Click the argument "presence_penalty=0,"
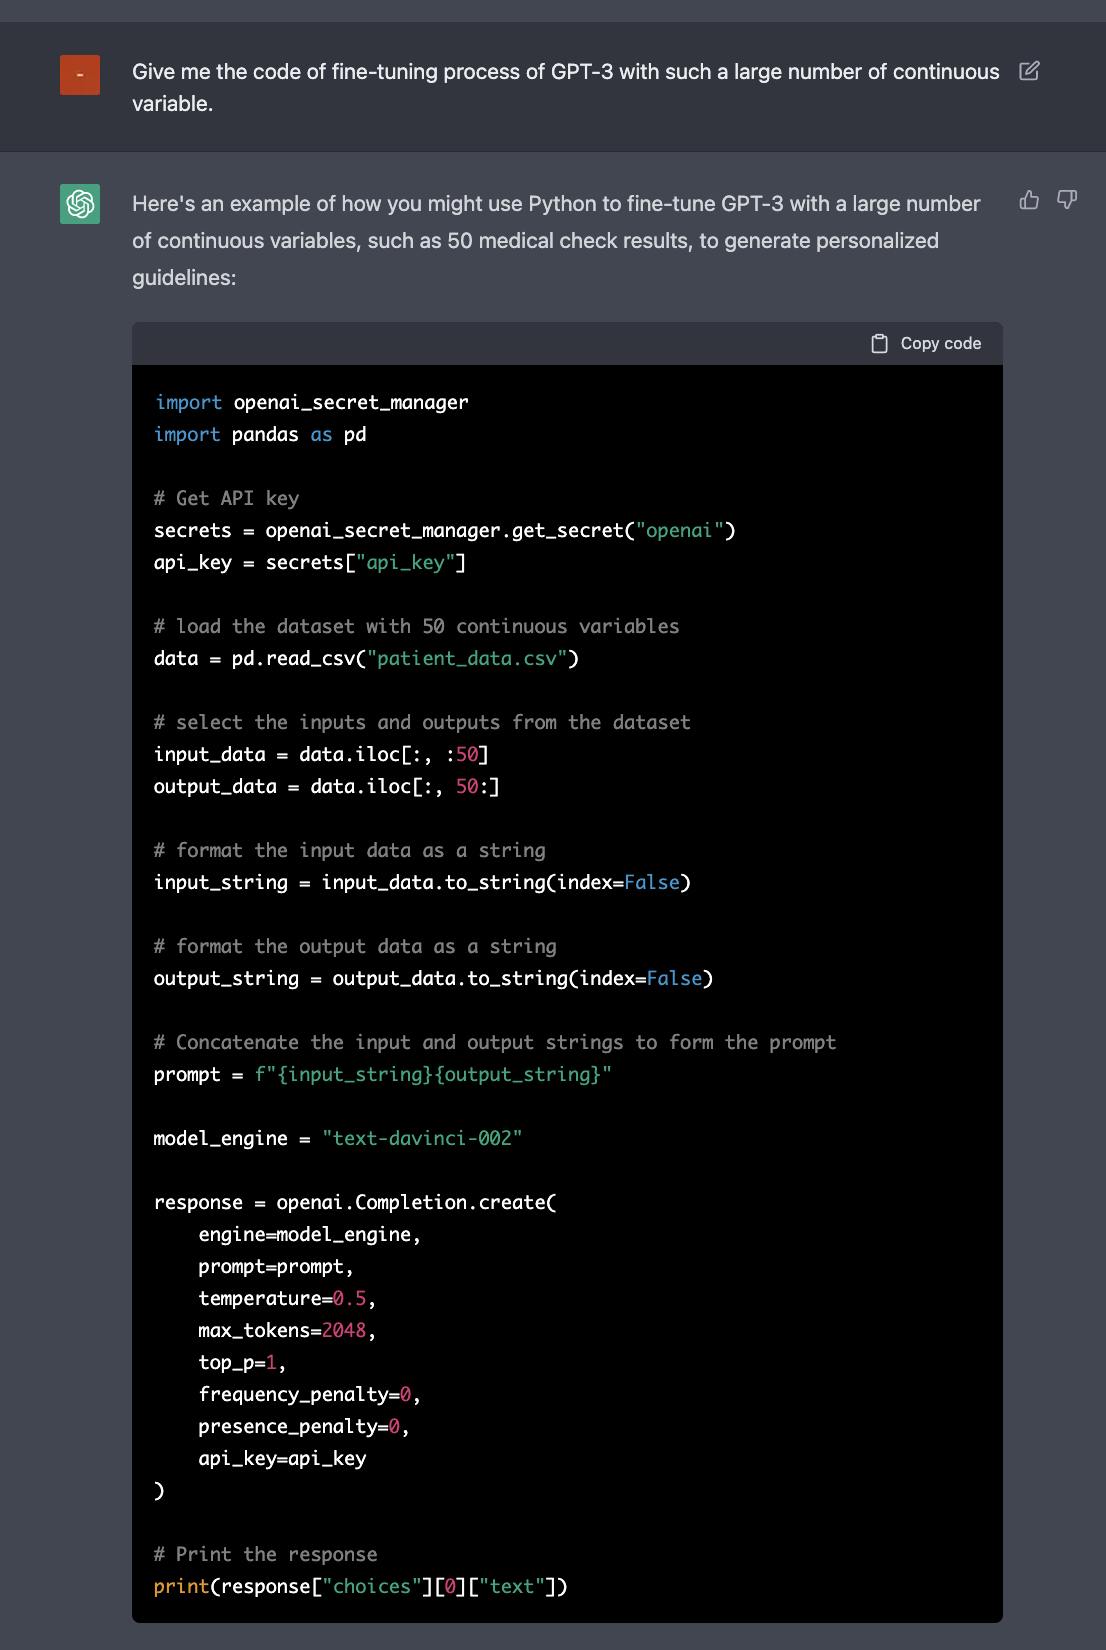 pos(304,1426)
